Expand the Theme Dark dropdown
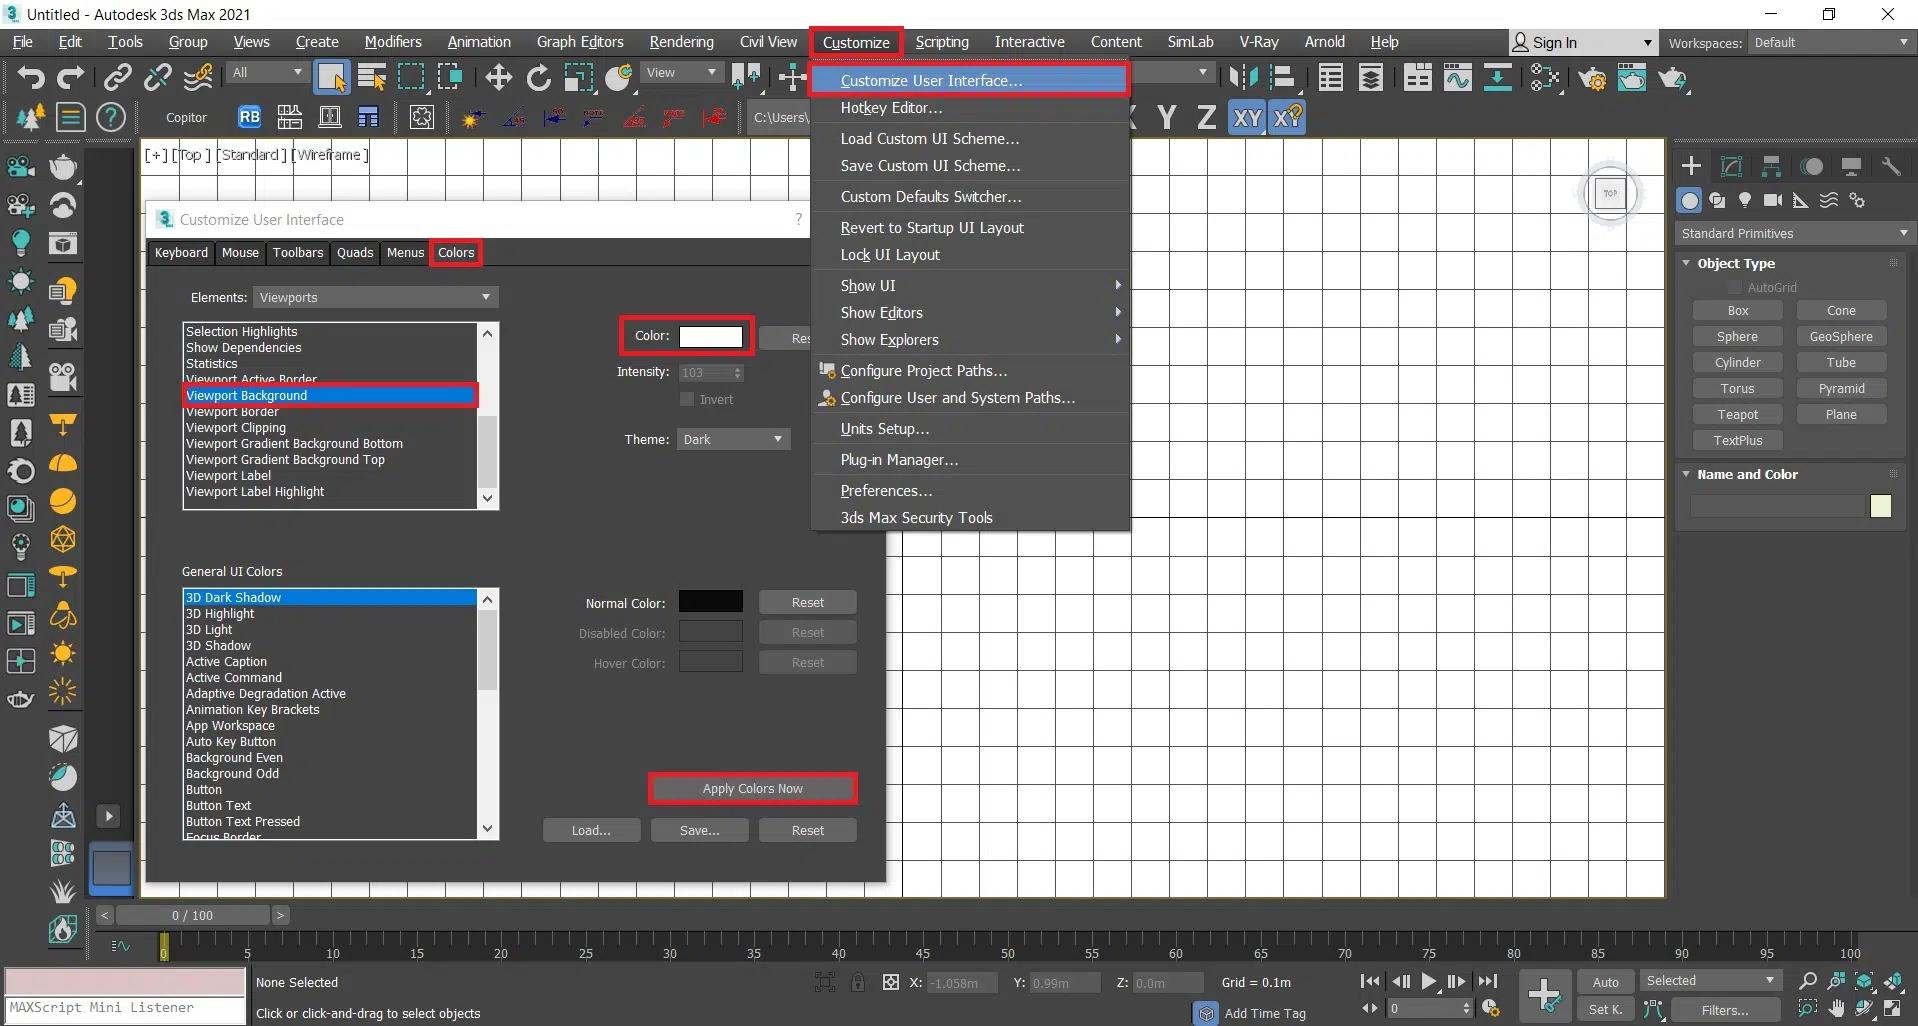Viewport: 1918px width, 1026px height. tap(733, 440)
